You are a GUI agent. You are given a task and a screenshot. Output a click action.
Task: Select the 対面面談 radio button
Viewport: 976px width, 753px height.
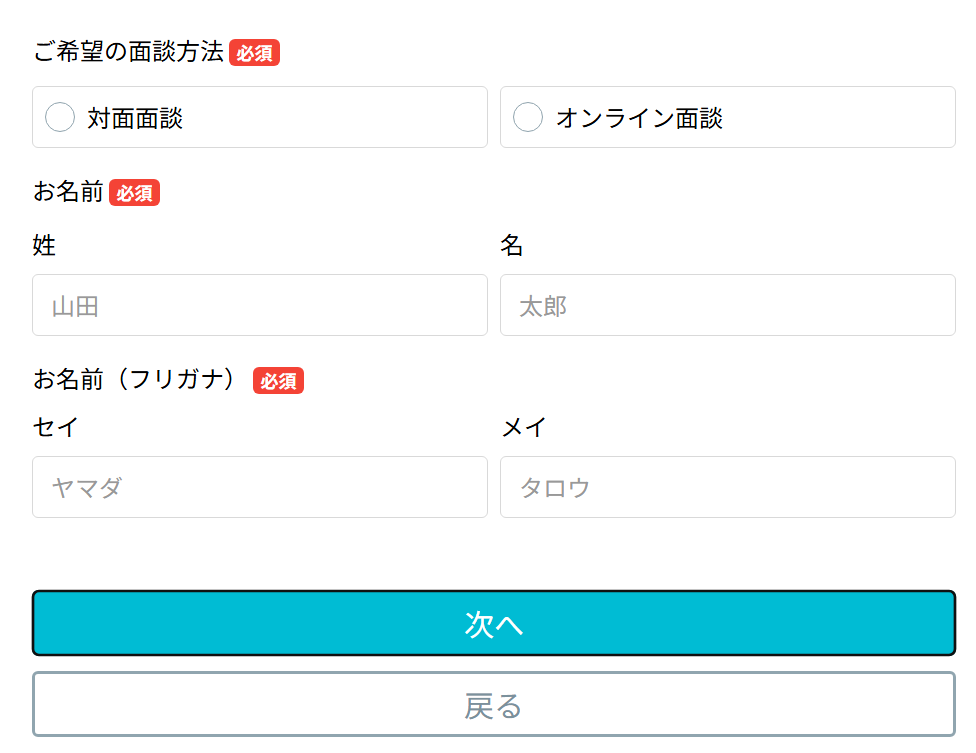coord(60,118)
